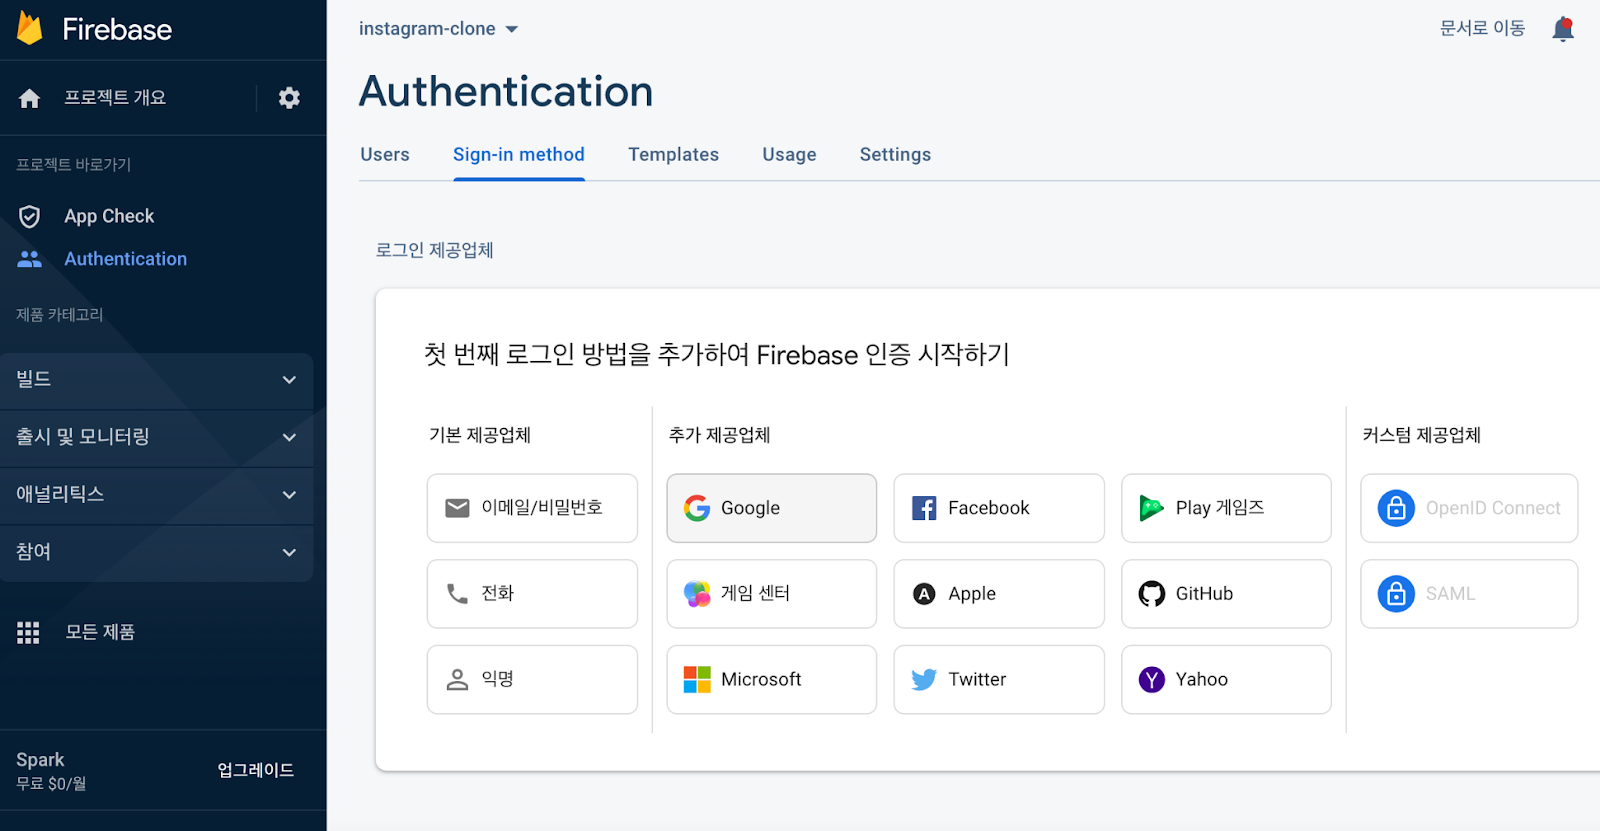The image size is (1600, 831).
Task: Open the Usage tab
Action: click(x=789, y=155)
